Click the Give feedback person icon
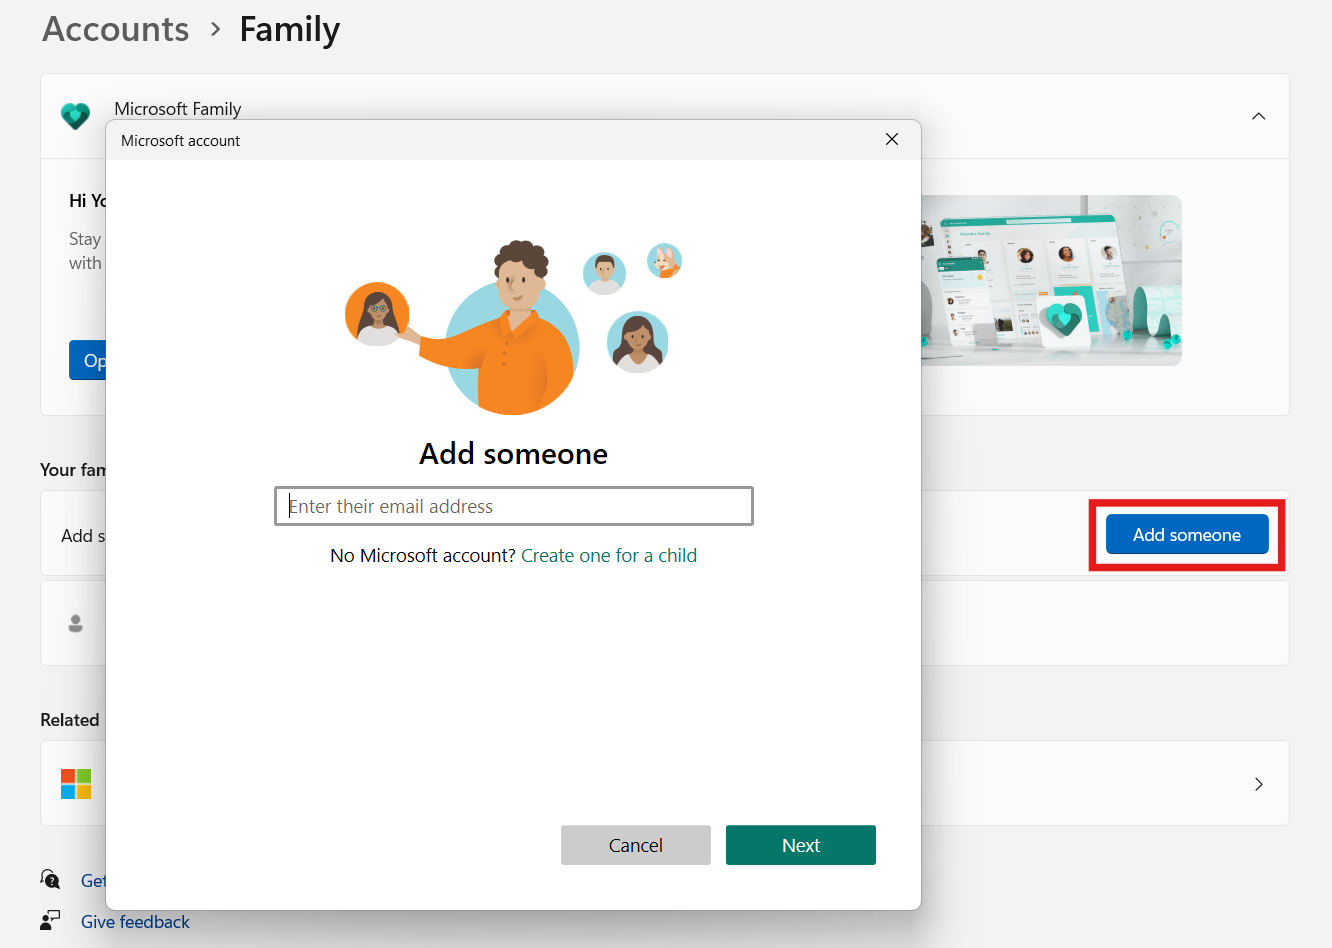 [50, 920]
